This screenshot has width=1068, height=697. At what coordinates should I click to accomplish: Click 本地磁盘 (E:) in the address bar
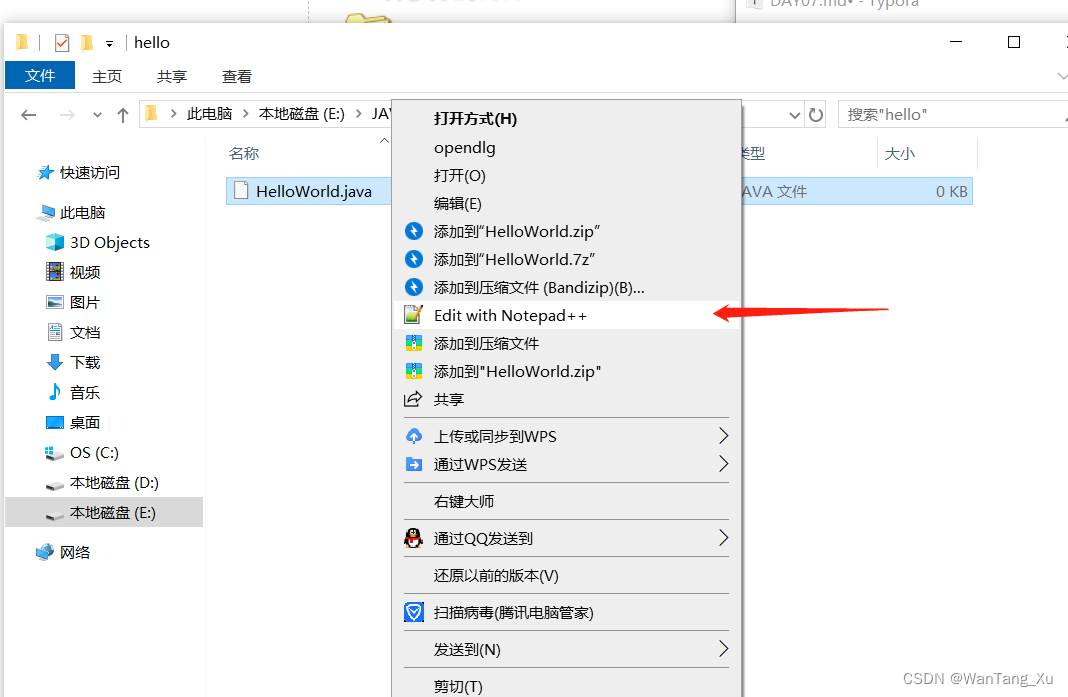tap(302, 114)
